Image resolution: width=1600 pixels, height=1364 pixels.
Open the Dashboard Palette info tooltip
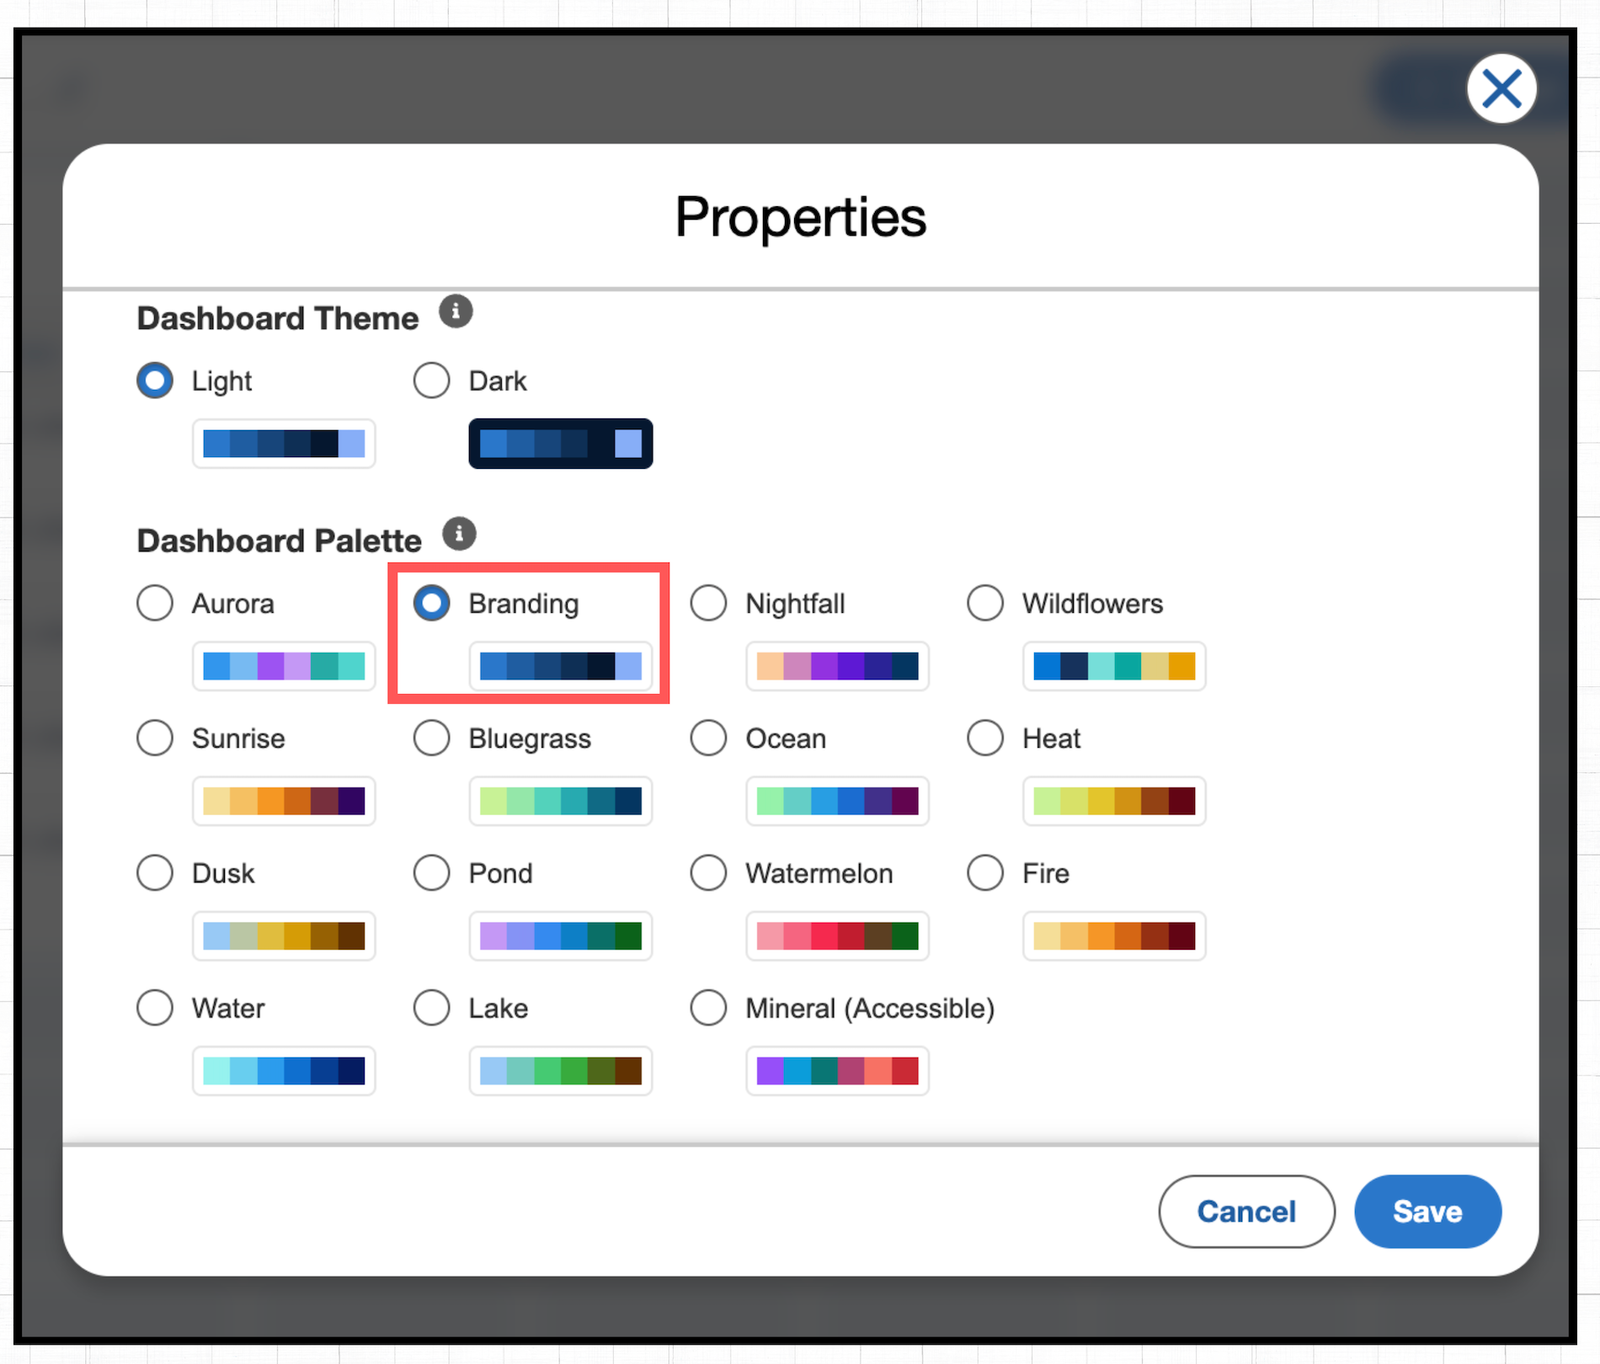[459, 533]
